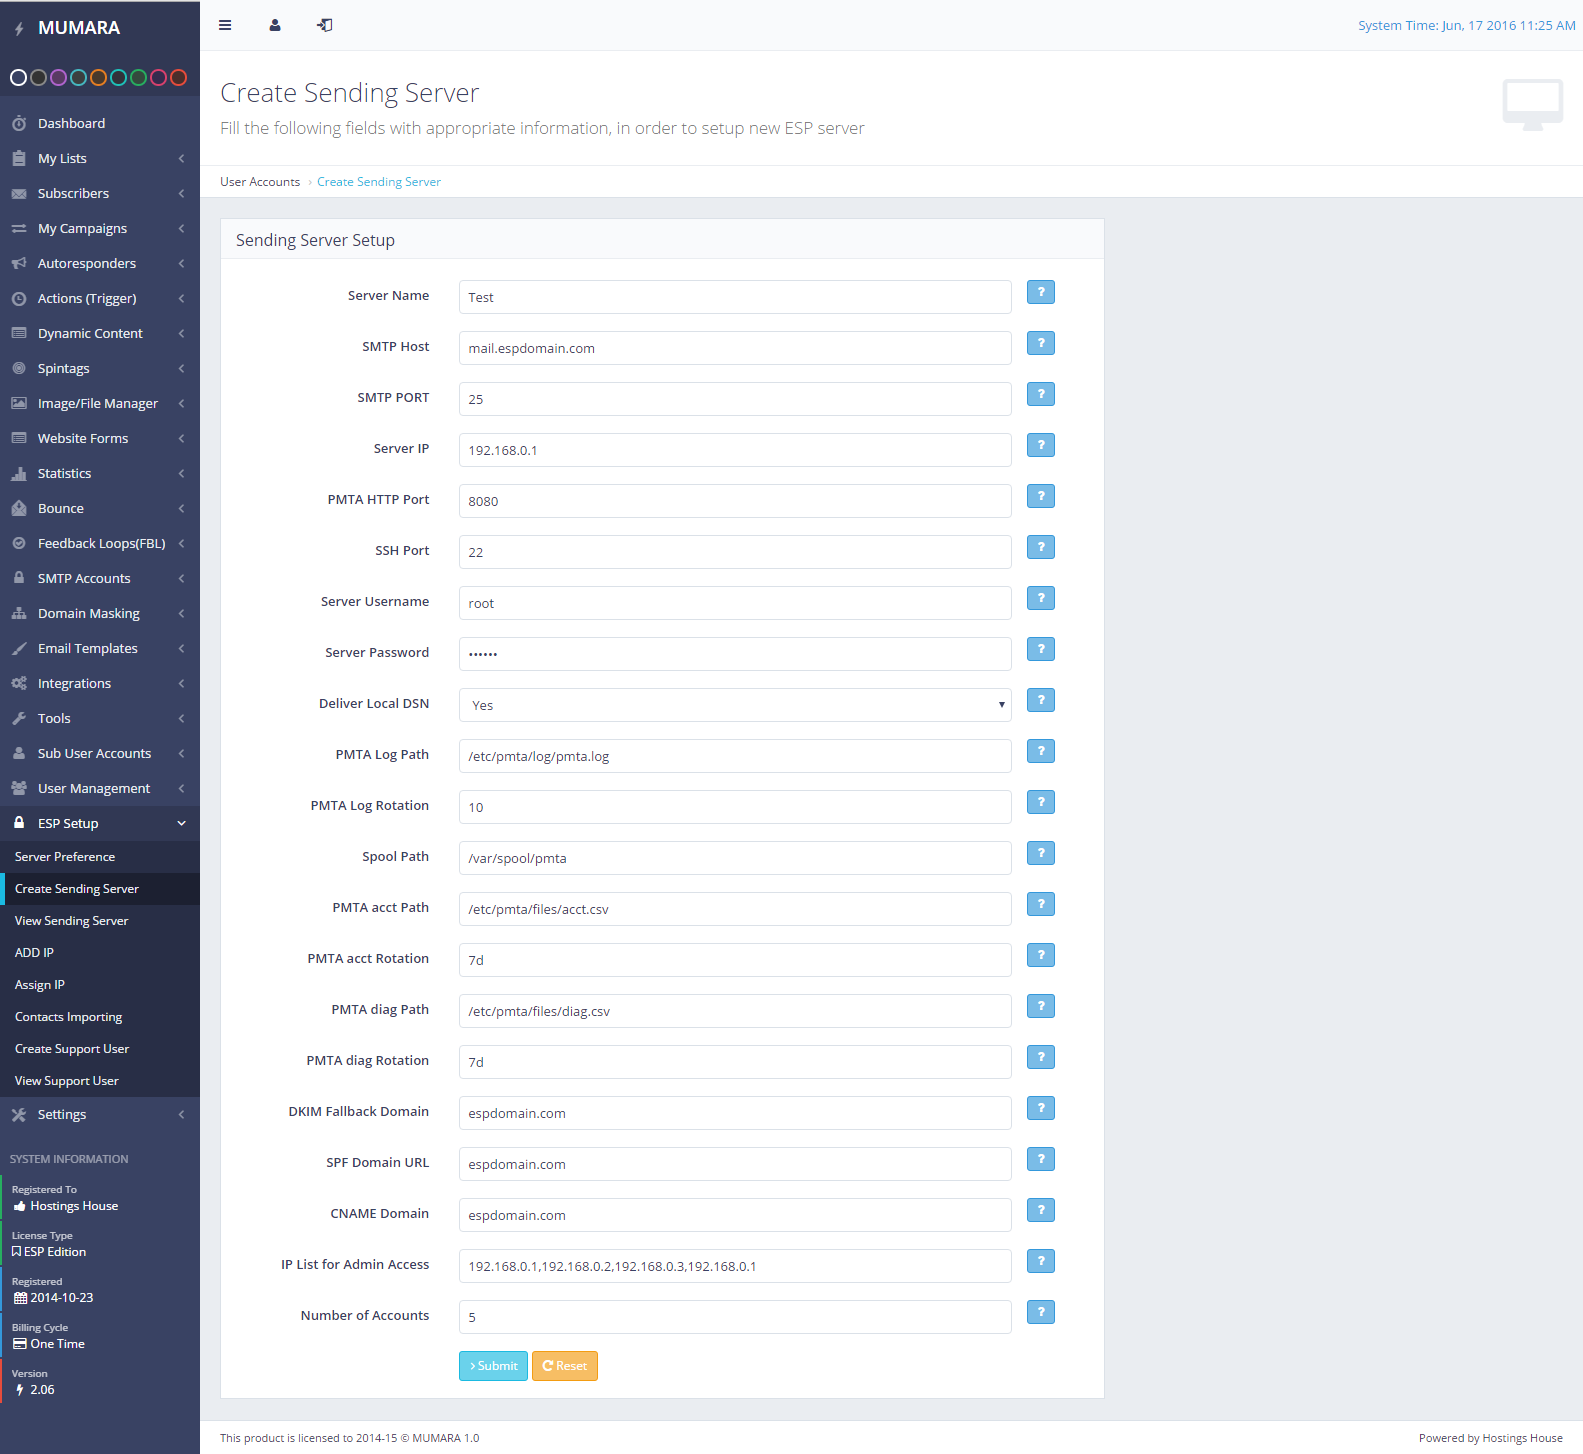Open help for Number of Accounts

coord(1040,1312)
